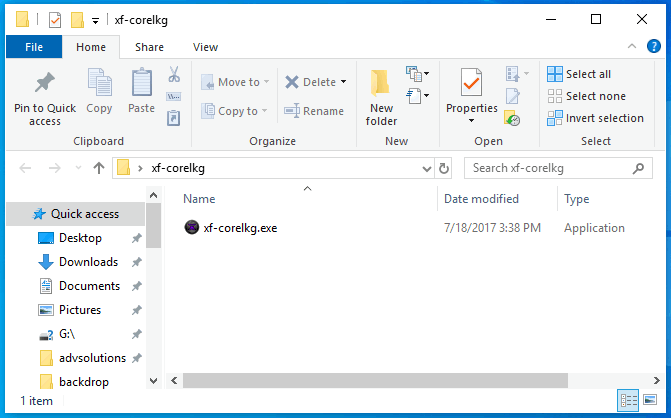Click the Pin to Quick access icon
The width and height of the screenshot is (671, 418).
[x=44, y=82]
